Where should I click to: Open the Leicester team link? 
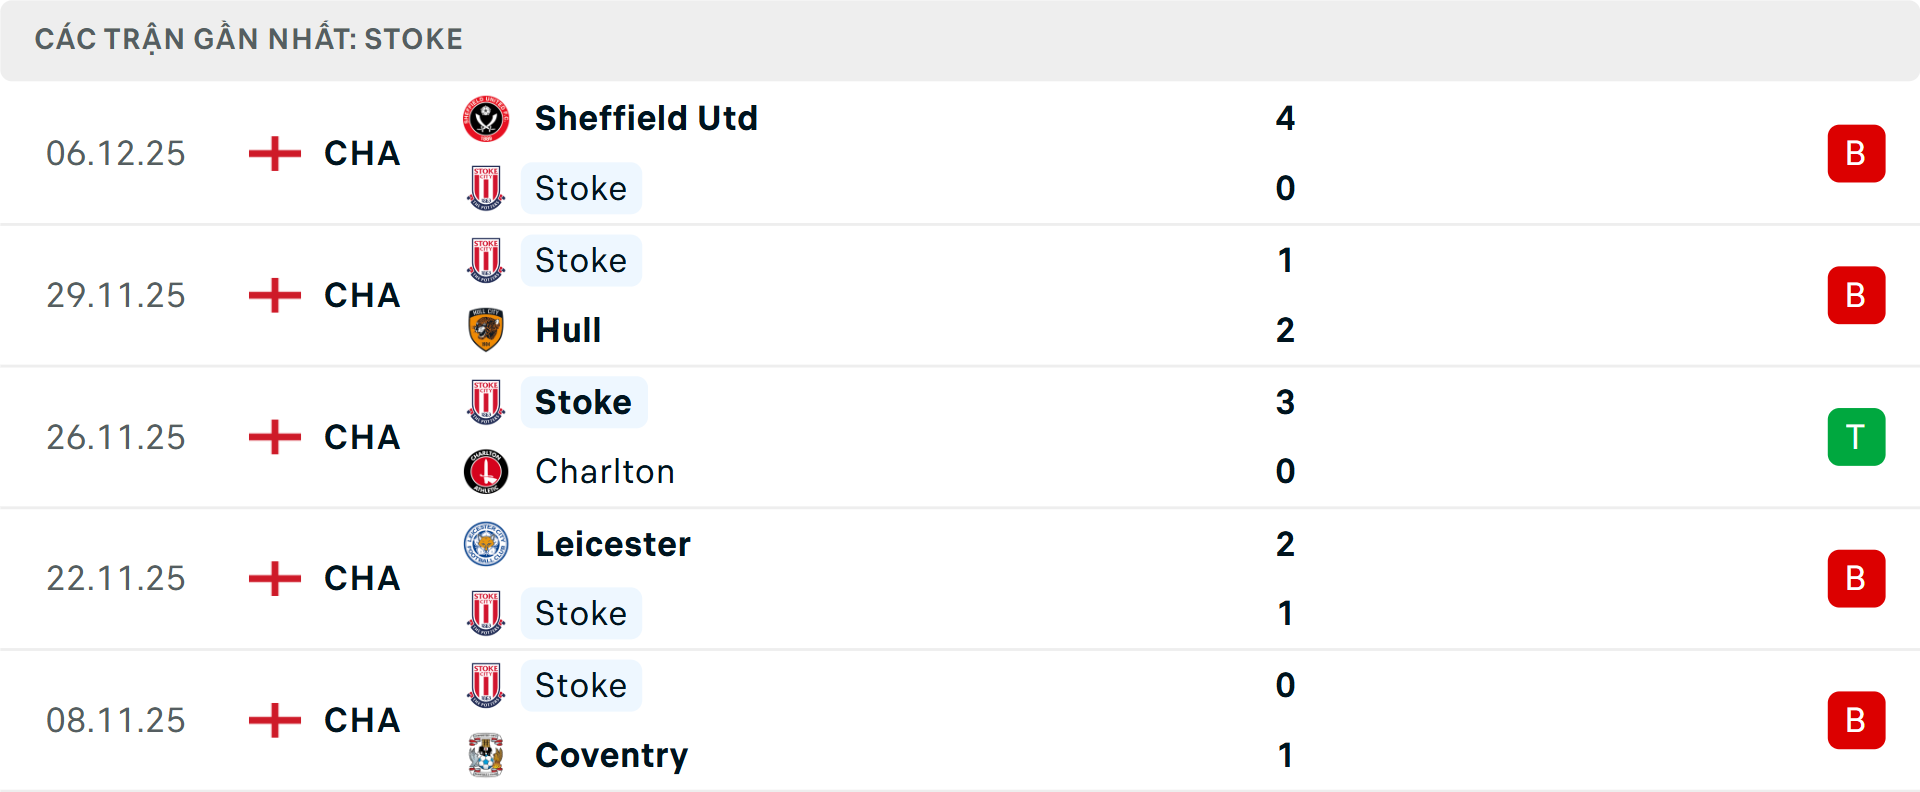(x=613, y=544)
